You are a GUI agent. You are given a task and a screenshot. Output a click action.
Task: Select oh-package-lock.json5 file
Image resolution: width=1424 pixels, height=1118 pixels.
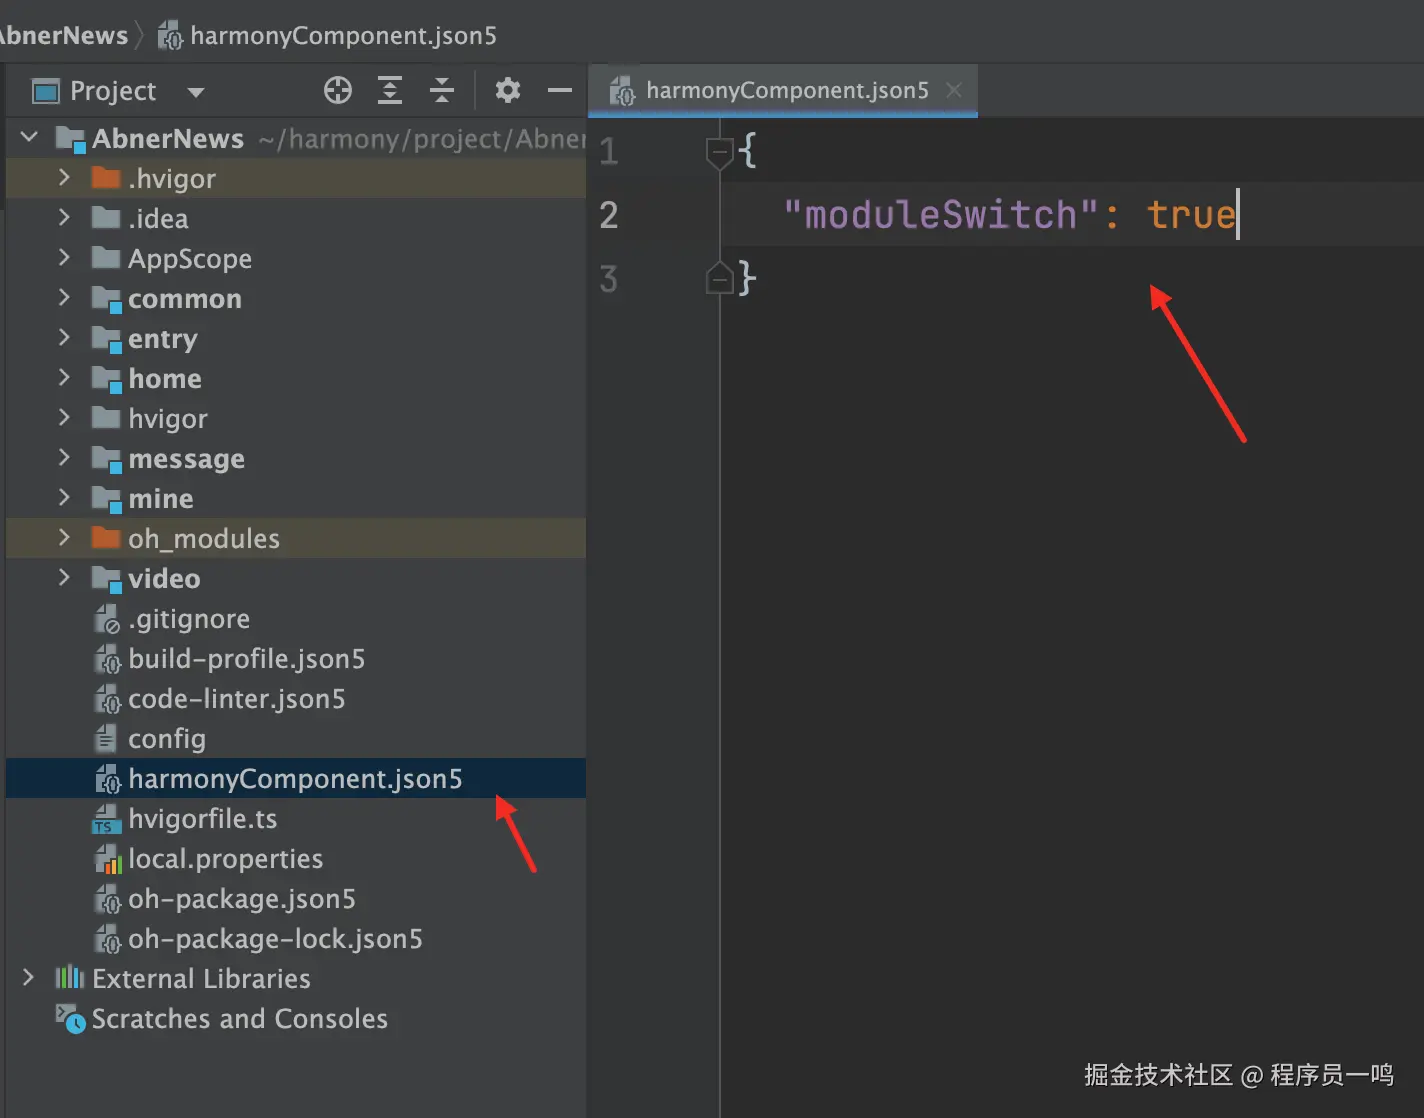[x=275, y=939]
